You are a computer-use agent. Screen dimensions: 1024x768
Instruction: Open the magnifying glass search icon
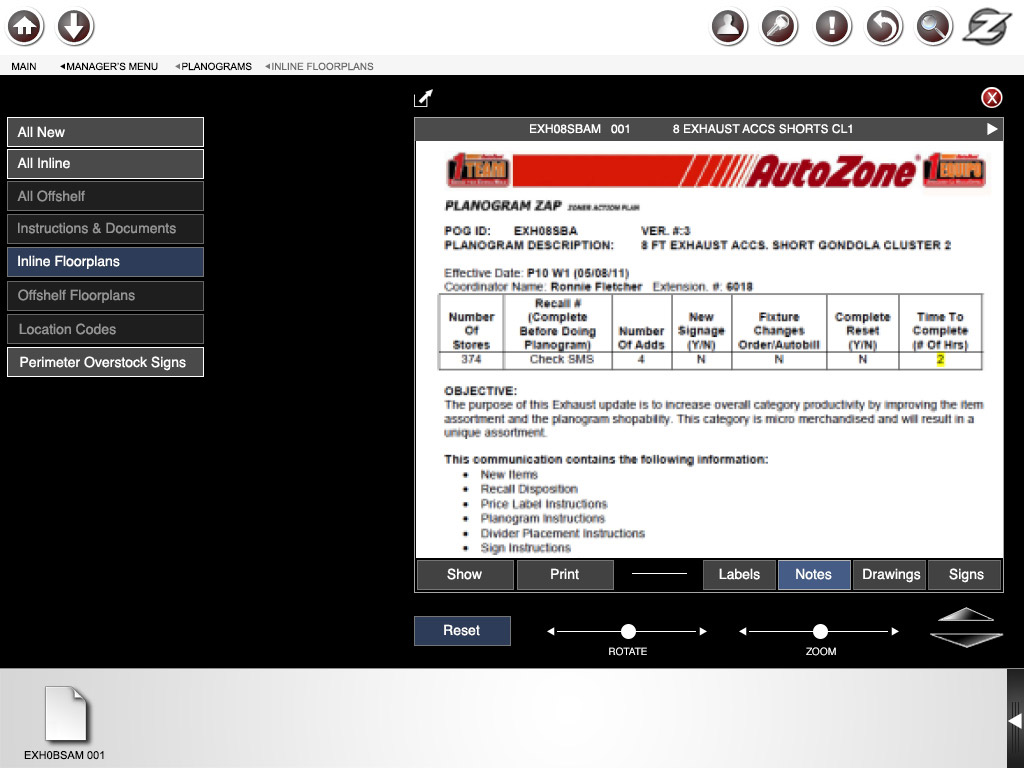click(x=934, y=27)
